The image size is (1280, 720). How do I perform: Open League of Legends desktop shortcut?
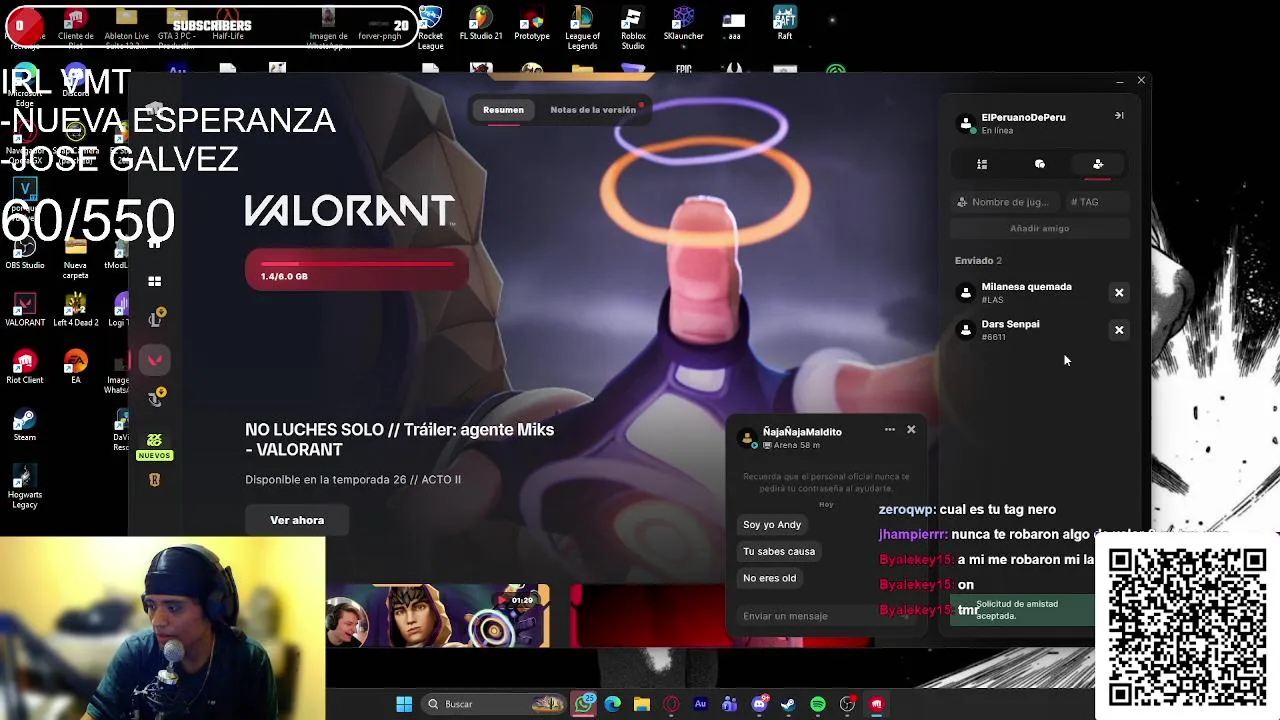tap(582, 28)
